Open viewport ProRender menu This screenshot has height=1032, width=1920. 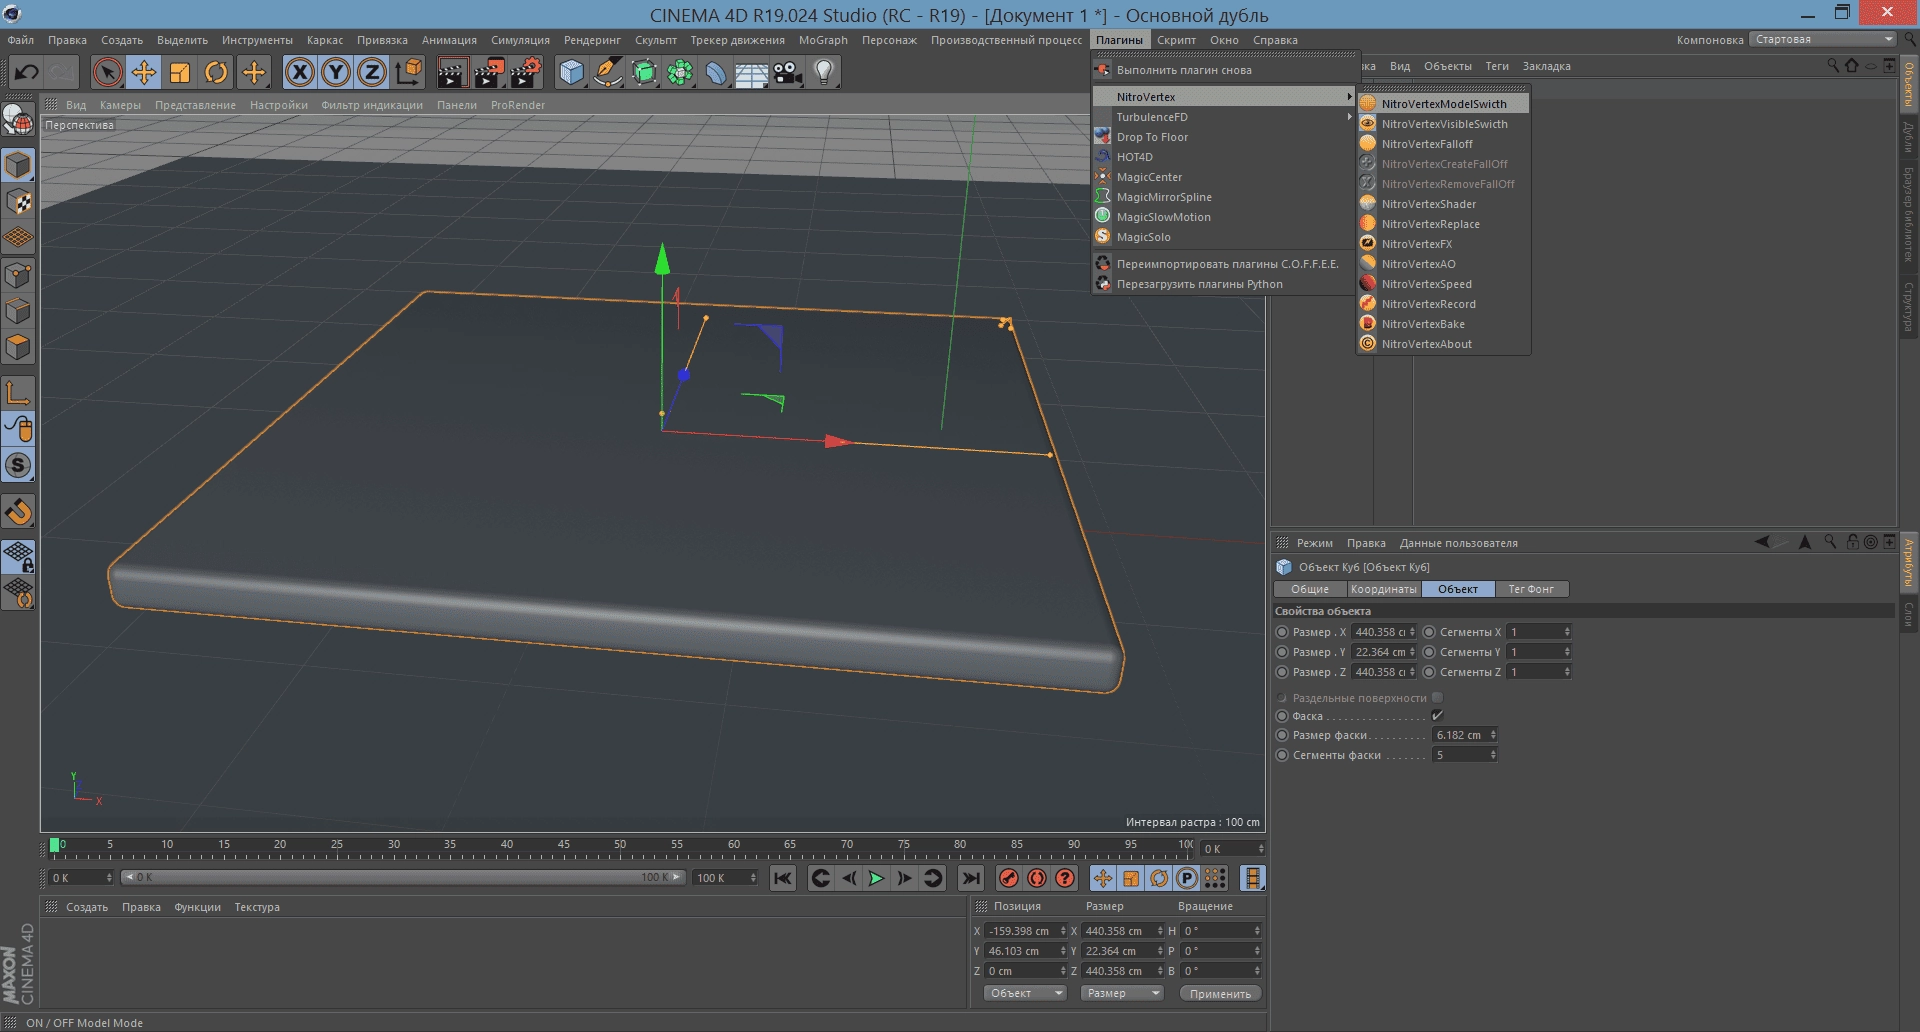click(x=518, y=105)
